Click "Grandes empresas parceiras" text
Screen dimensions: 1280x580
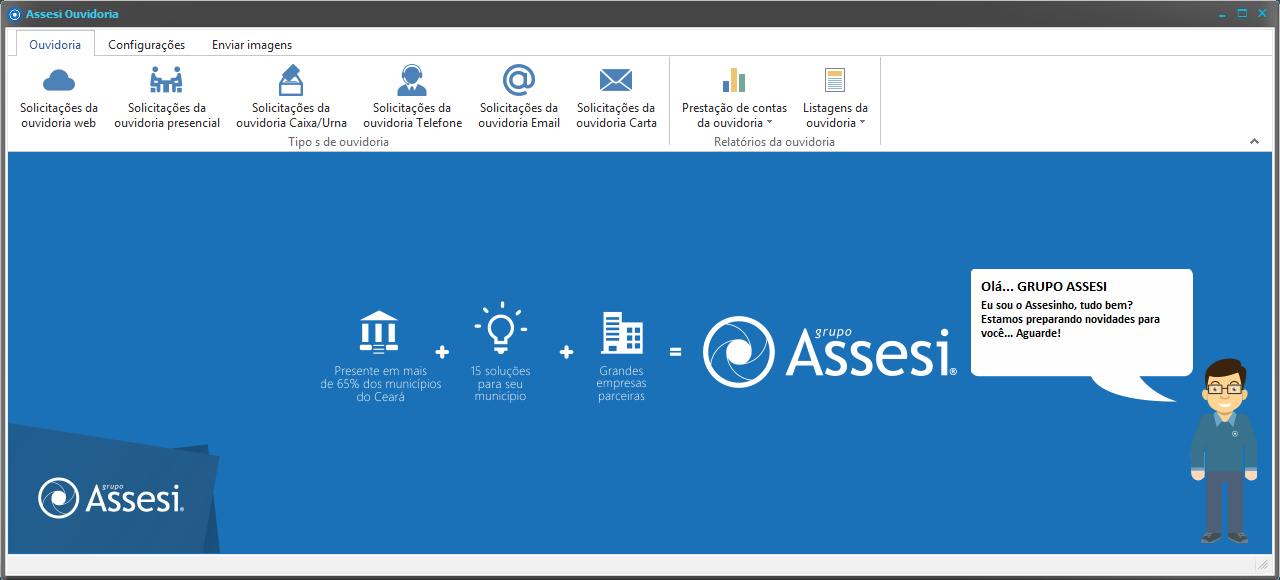pyautogui.click(x=622, y=384)
